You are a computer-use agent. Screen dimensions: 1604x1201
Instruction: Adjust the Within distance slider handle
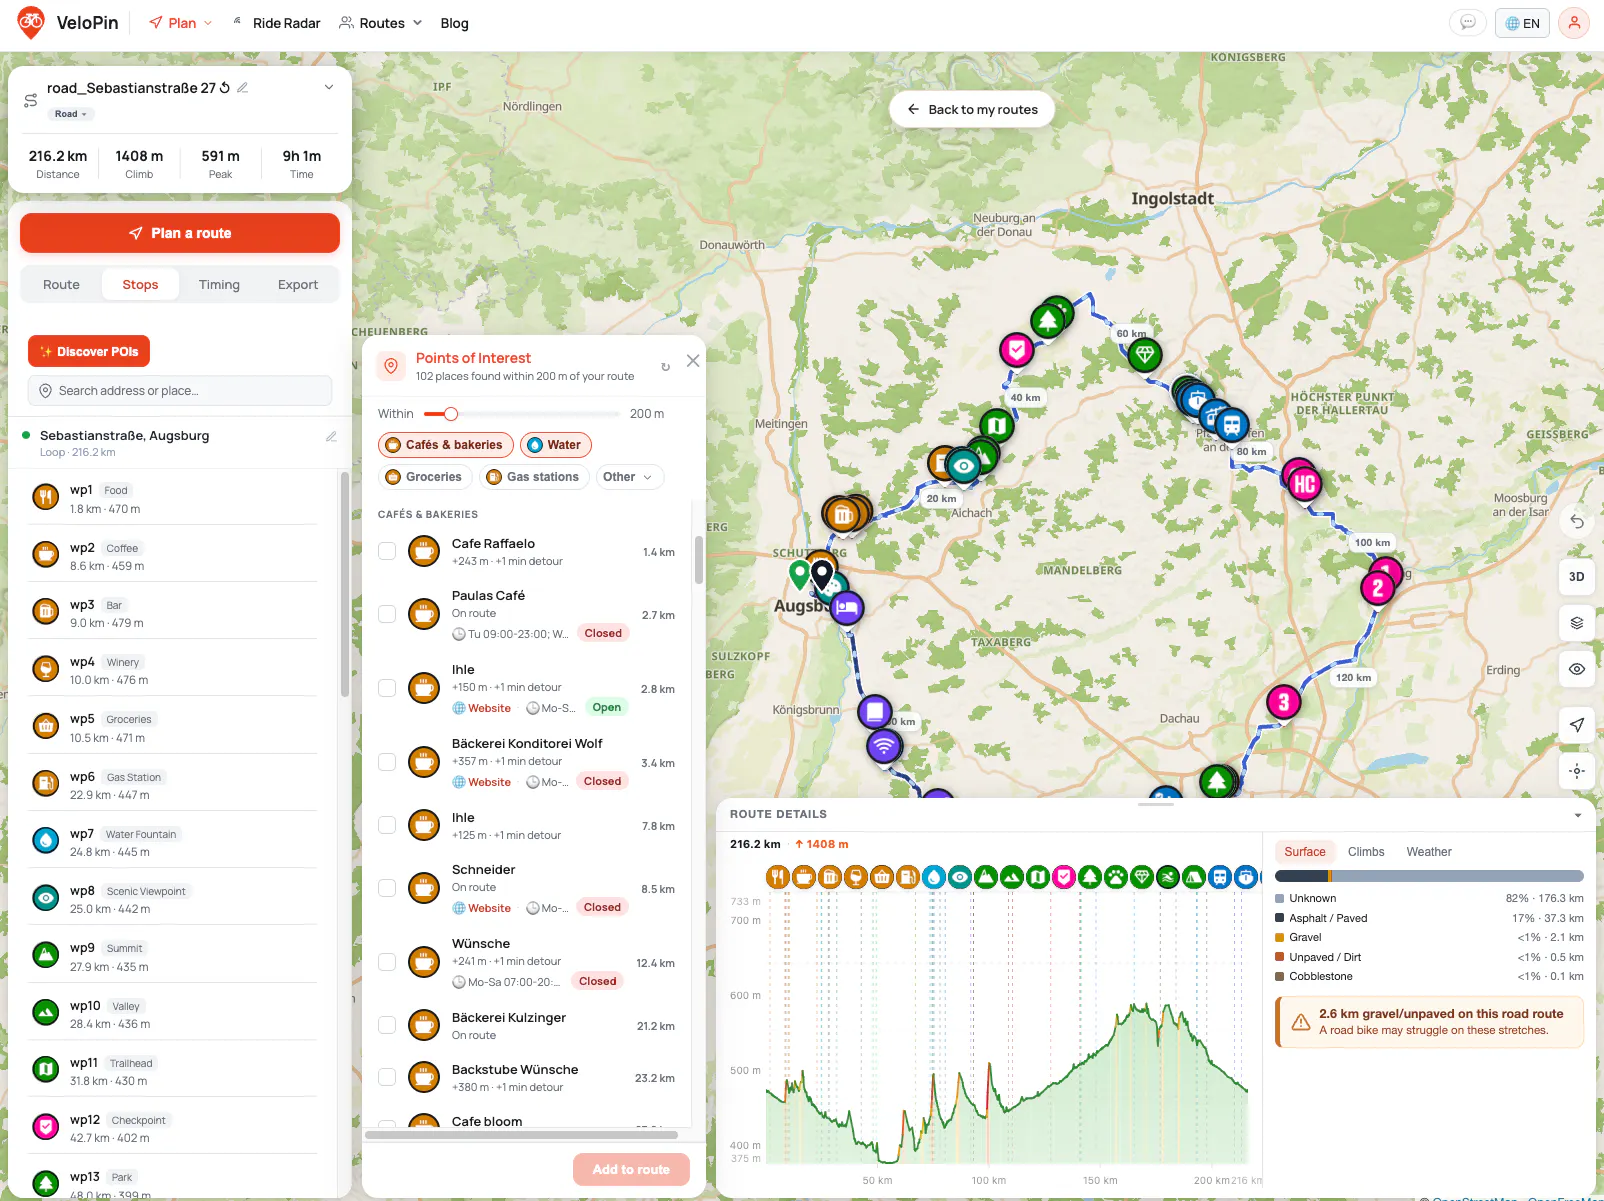(451, 414)
